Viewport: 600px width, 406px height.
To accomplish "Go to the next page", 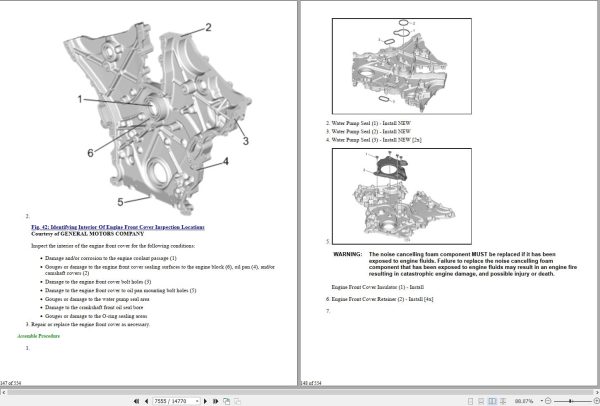I will pyautogui.click(x=205, y=401).
